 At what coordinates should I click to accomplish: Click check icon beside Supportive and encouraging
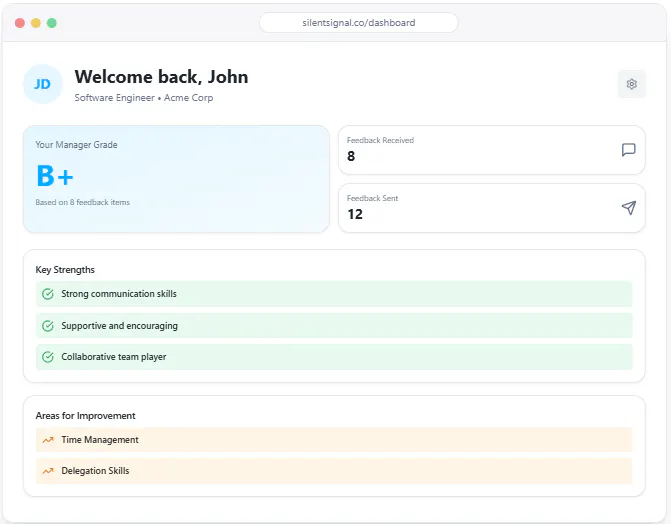[48, 326]
